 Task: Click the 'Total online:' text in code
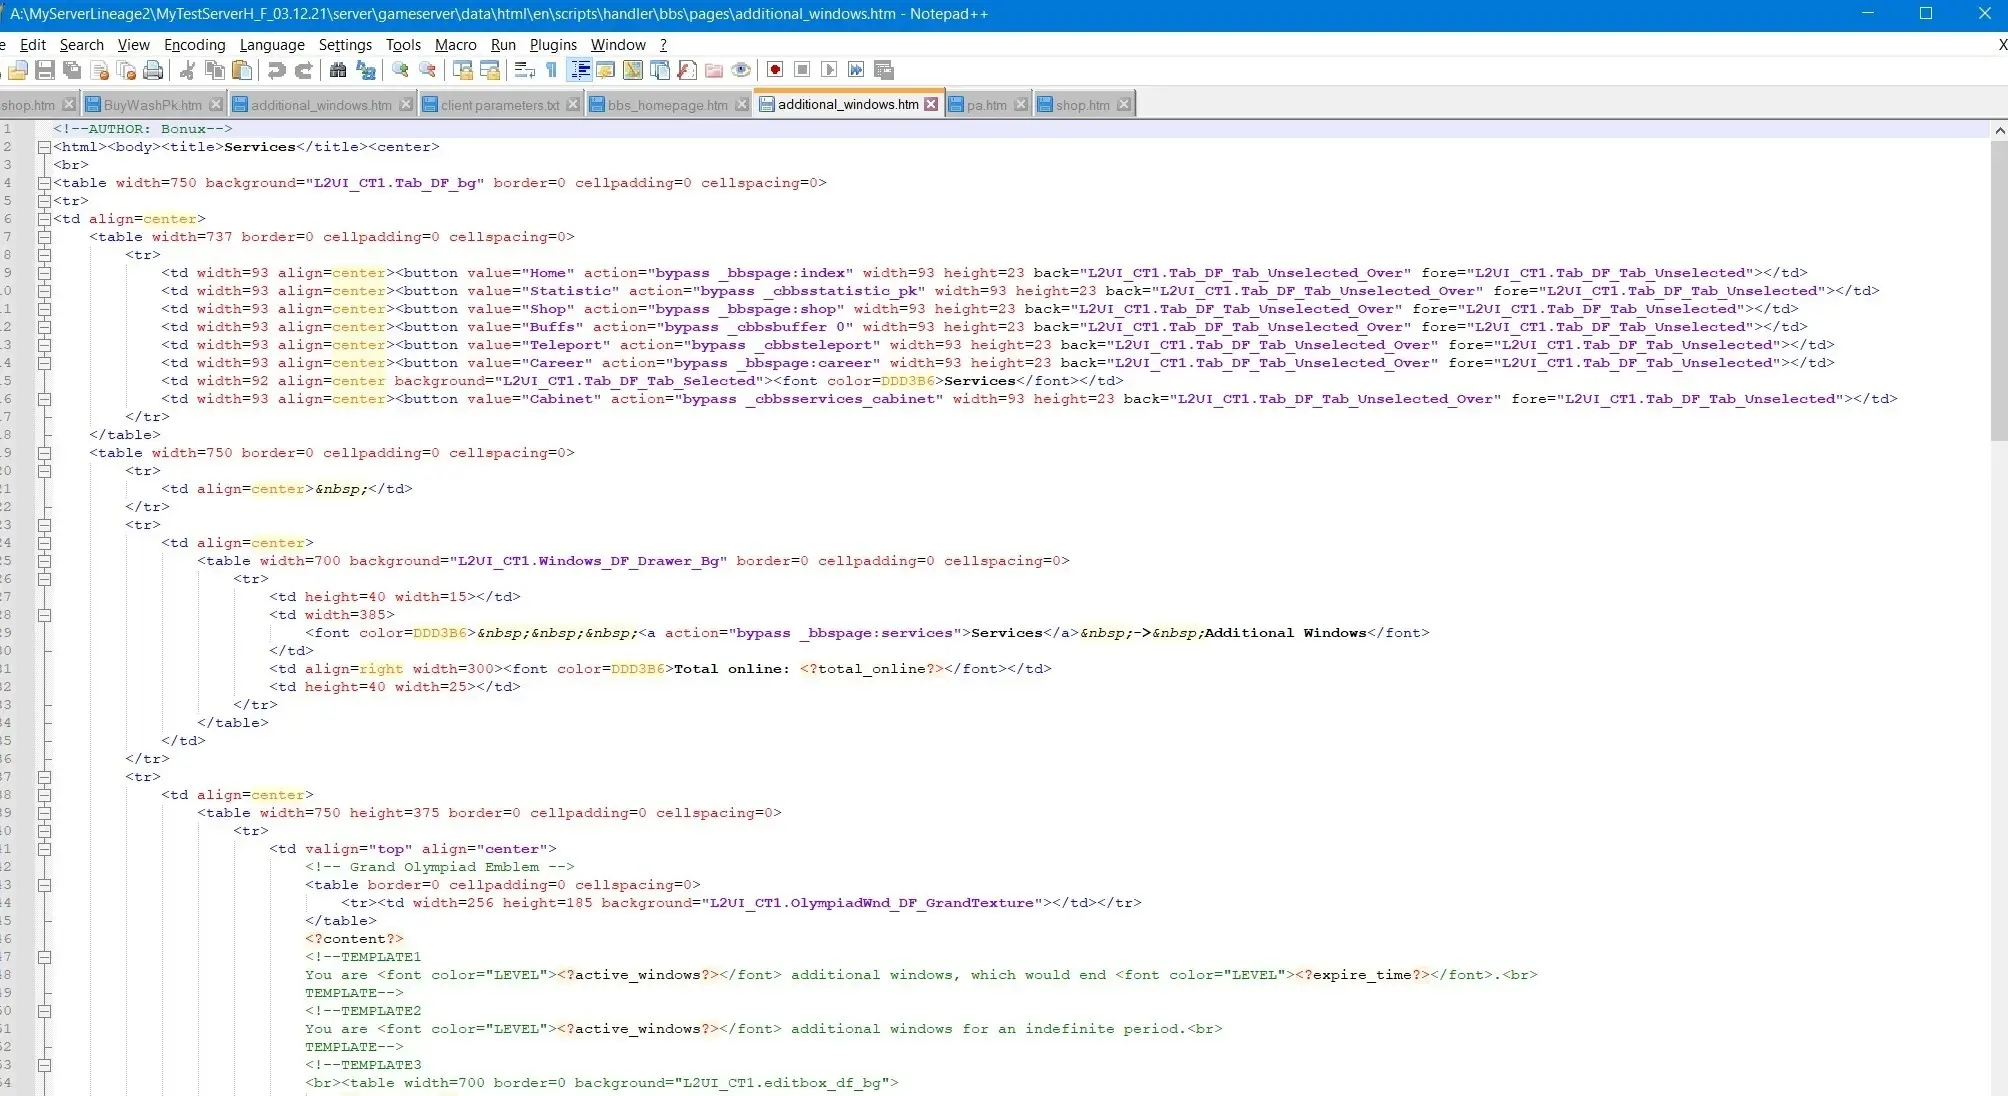pos(731,669)
